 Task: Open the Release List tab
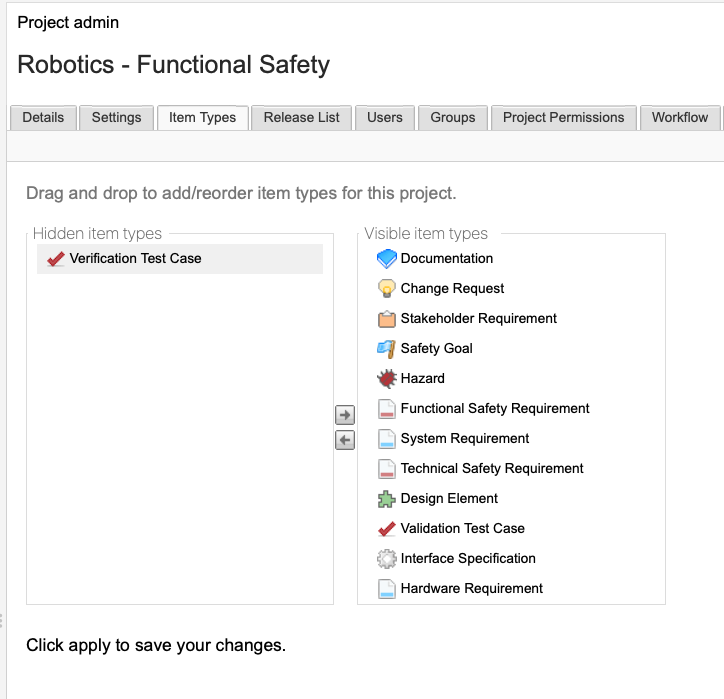pyautogui.click(x=302, y=118)
